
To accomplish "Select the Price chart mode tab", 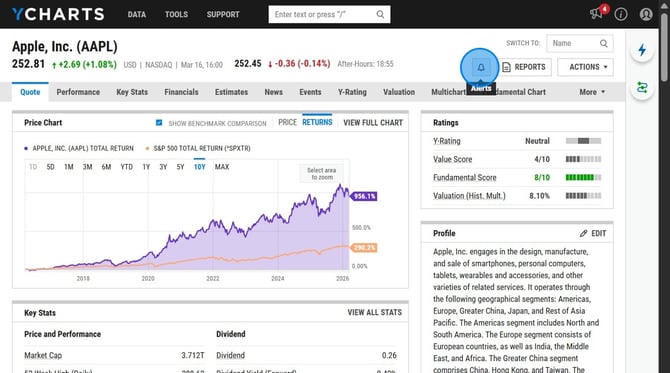I will click(x=287, y=122).
